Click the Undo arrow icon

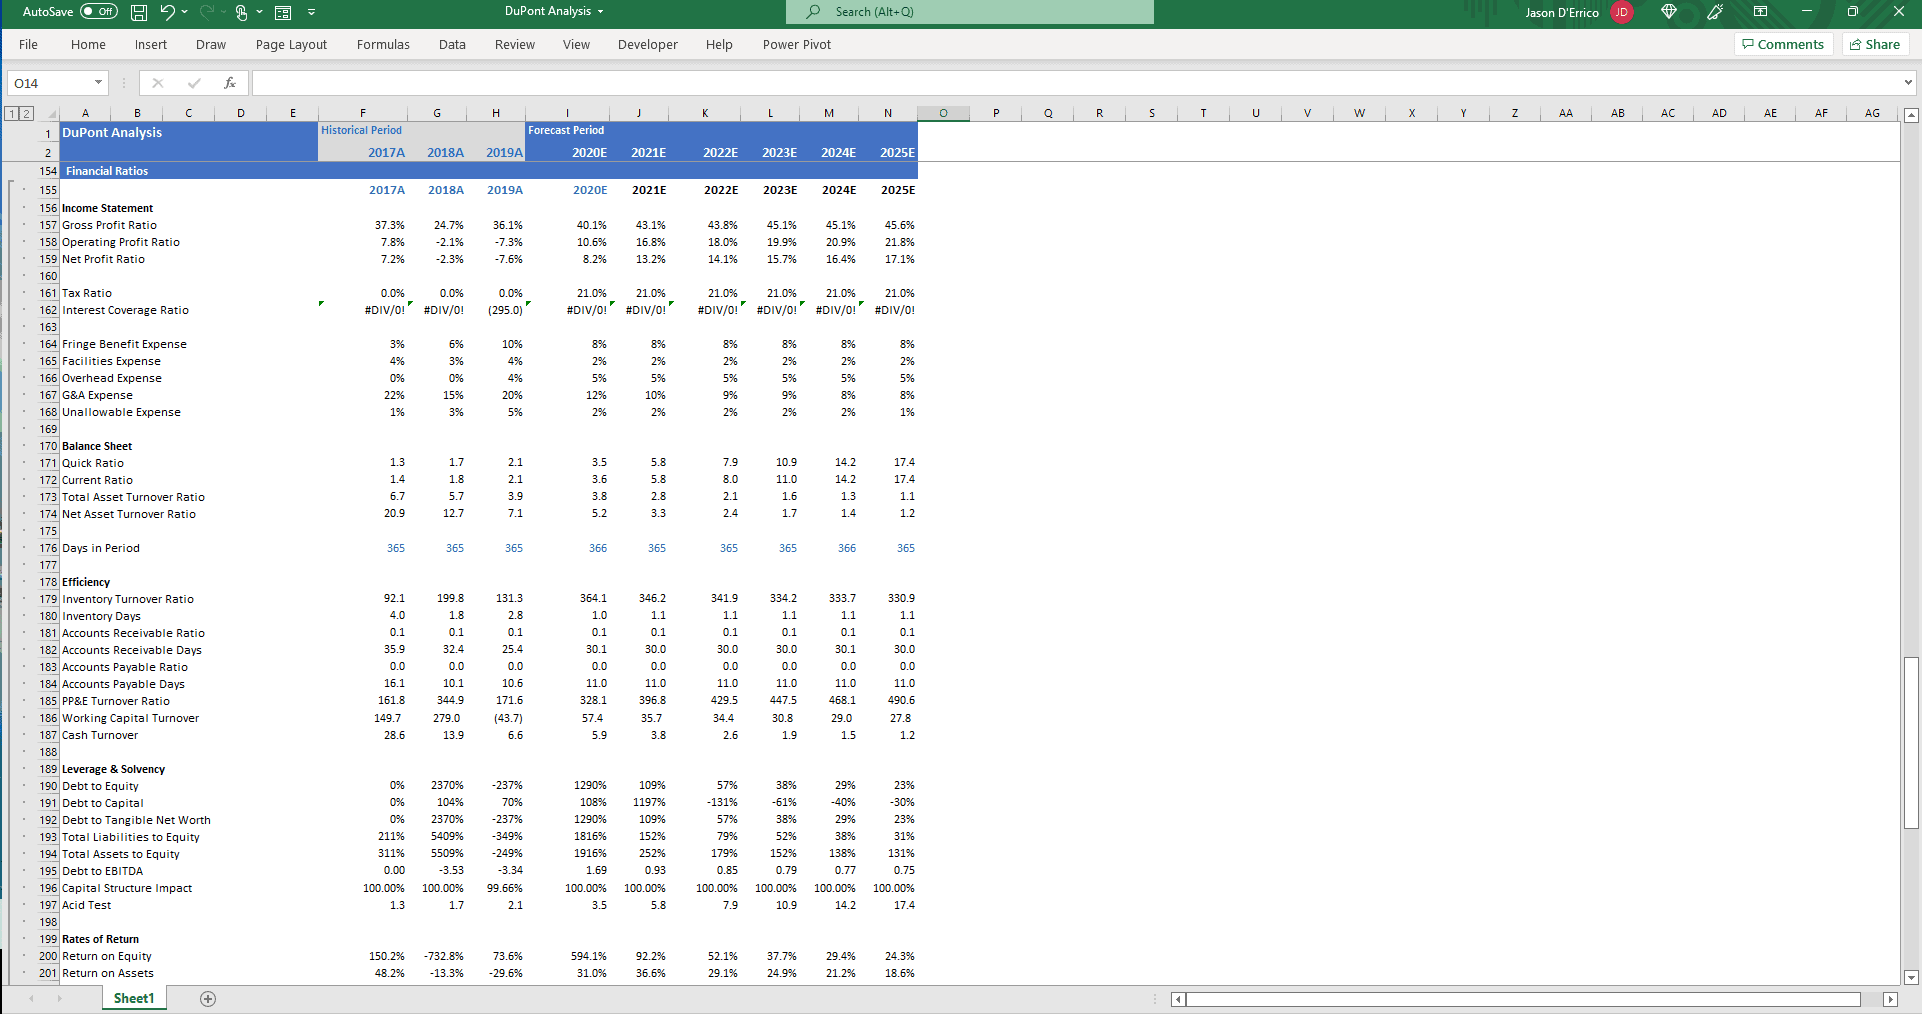(x=167, y=12)
